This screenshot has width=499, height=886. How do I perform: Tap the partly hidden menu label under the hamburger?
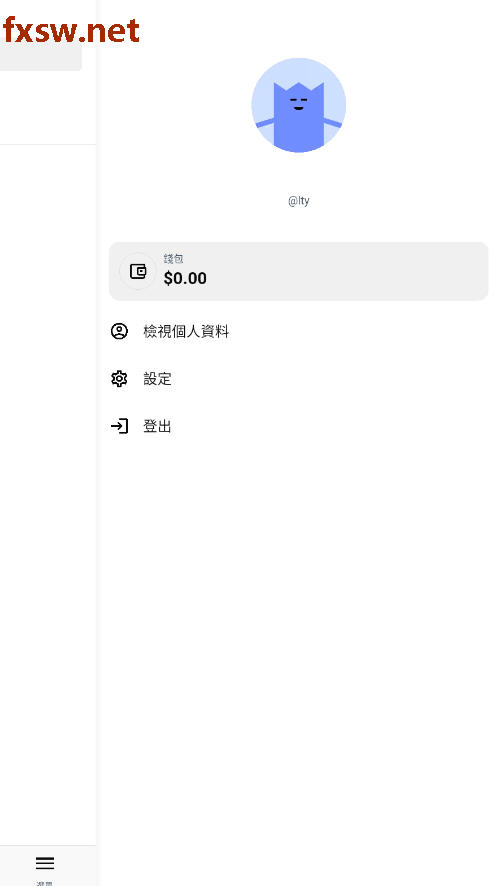(x=45, y=883)
